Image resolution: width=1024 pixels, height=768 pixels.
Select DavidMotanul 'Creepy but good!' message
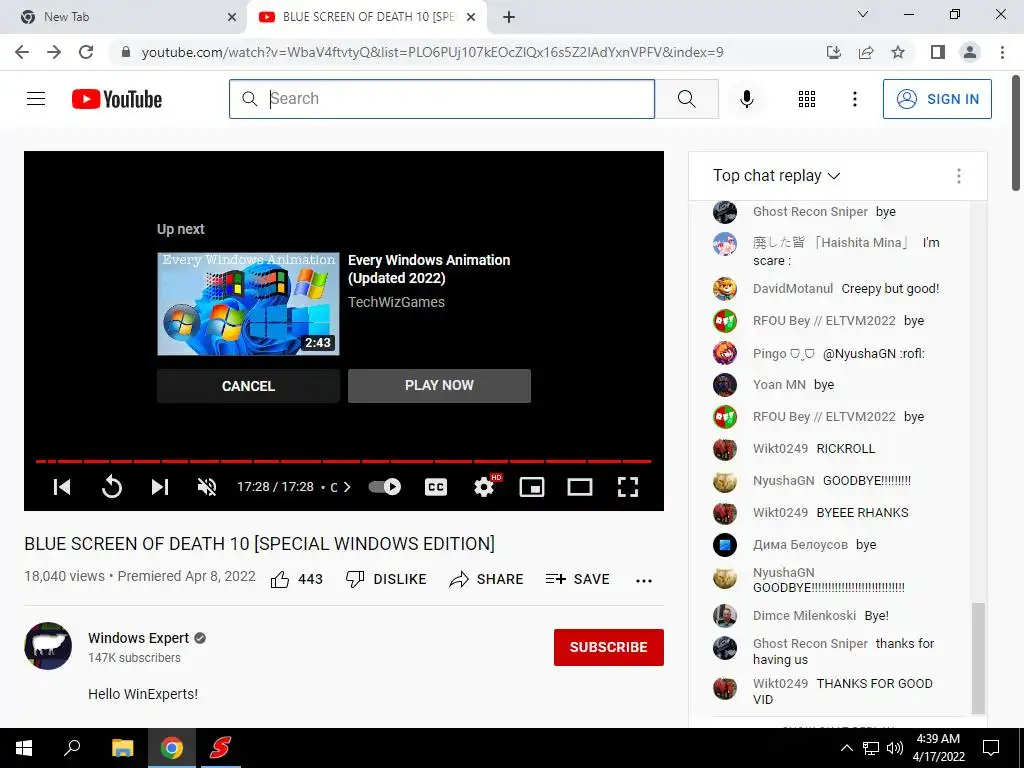890,289
